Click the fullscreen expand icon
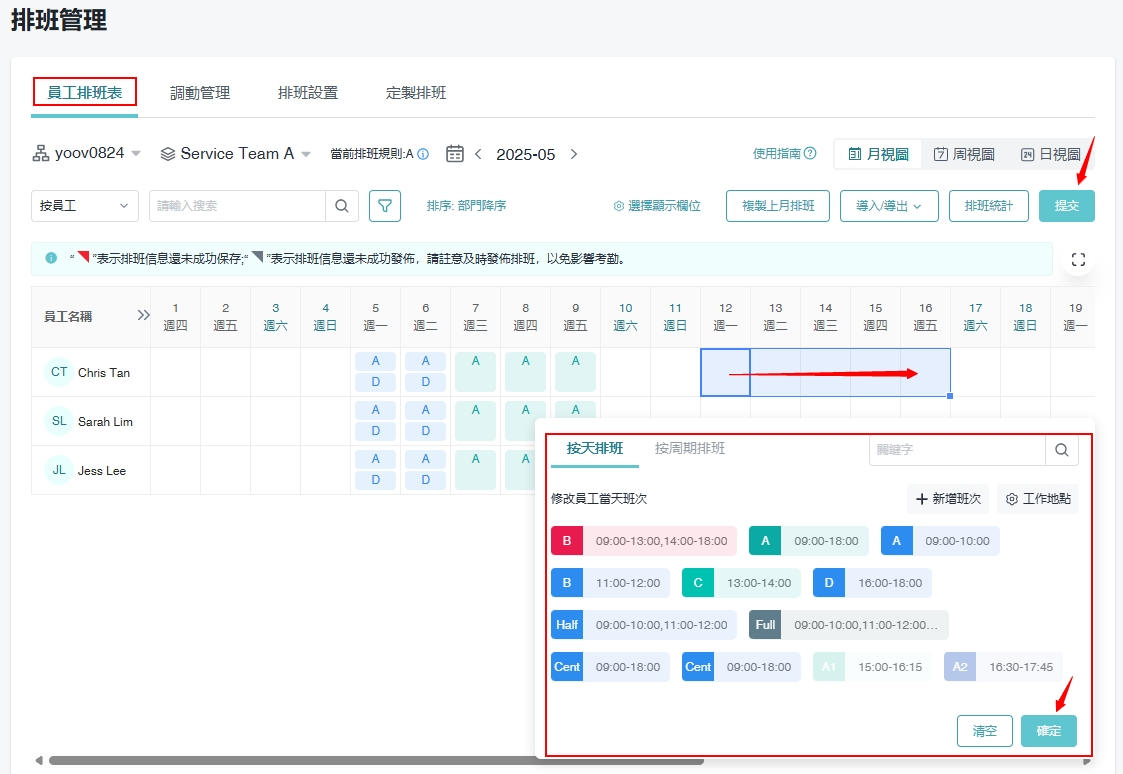This screenshot has width=1123, height=774. point(1078,260)
